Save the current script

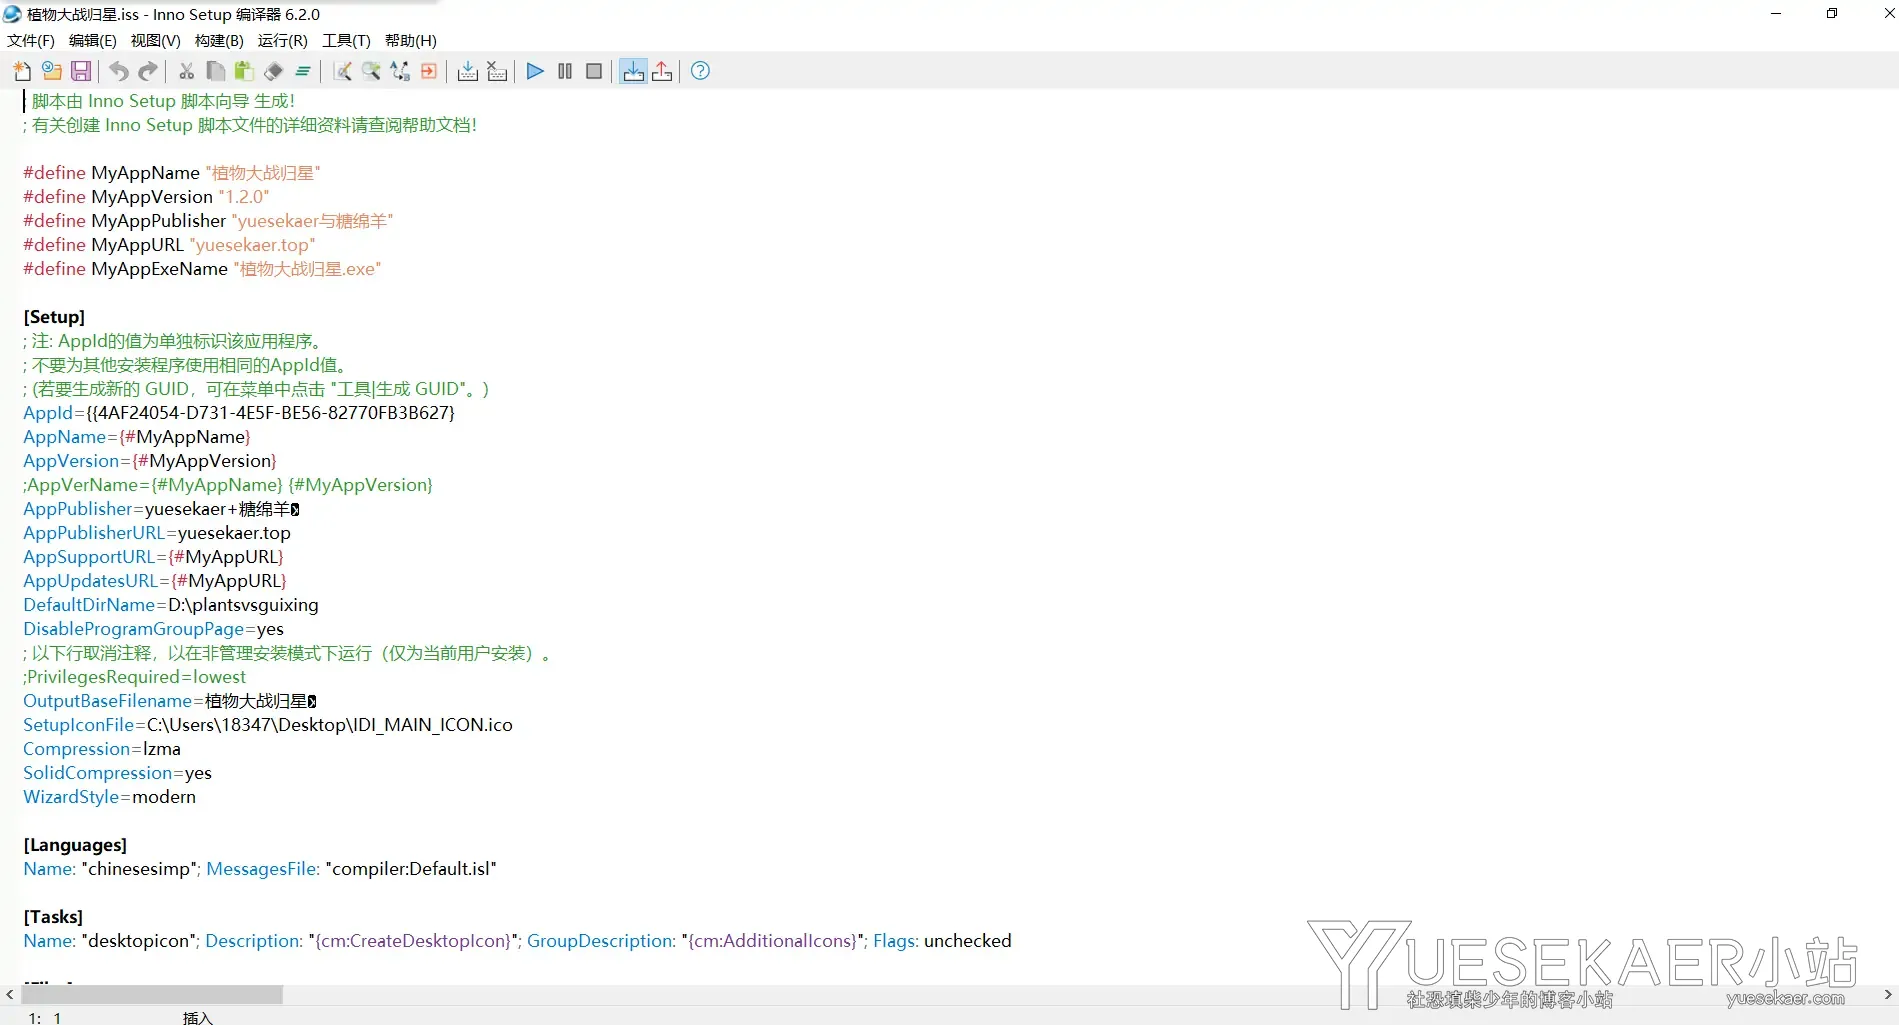click(81, 71)
